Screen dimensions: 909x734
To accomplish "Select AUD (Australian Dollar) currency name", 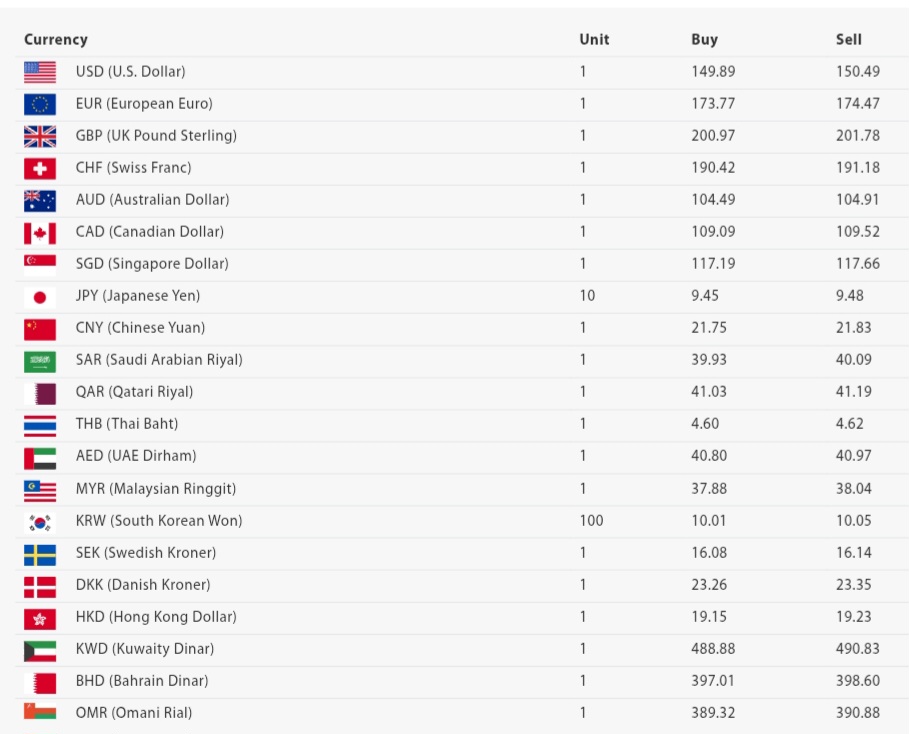I will coord(152,200).
